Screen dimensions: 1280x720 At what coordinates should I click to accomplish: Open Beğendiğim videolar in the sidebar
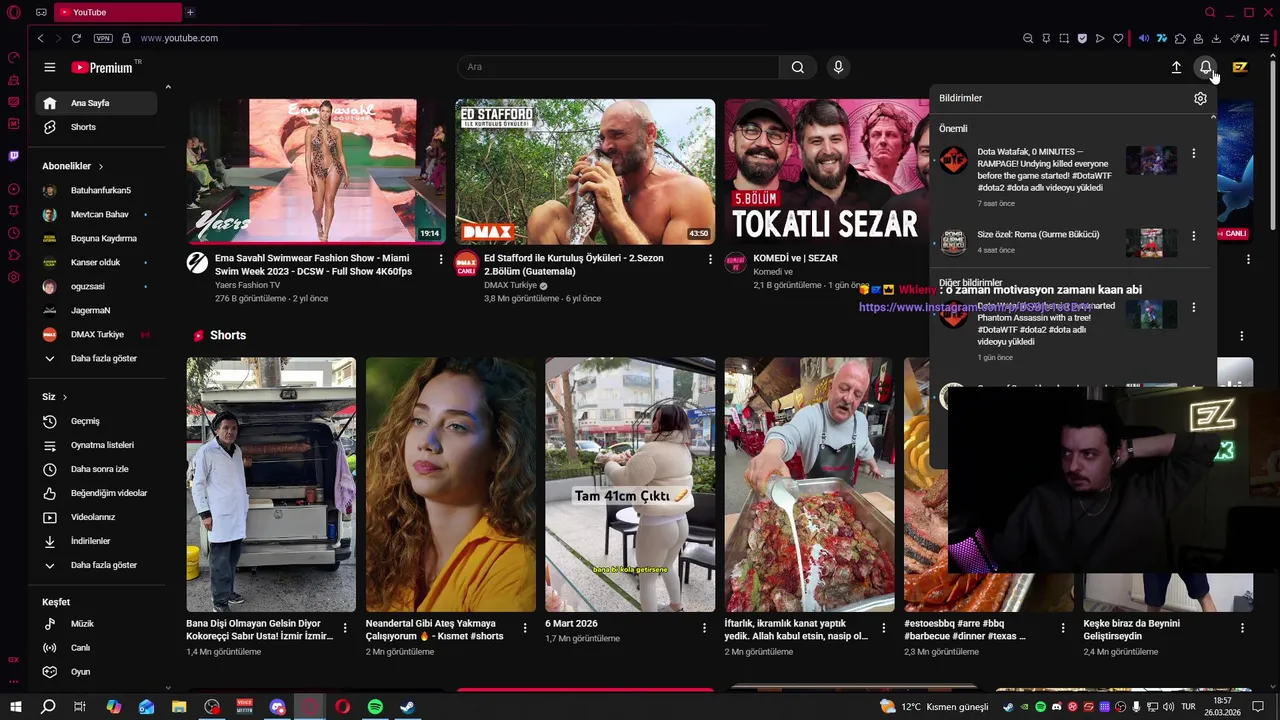tap(96, 493)
